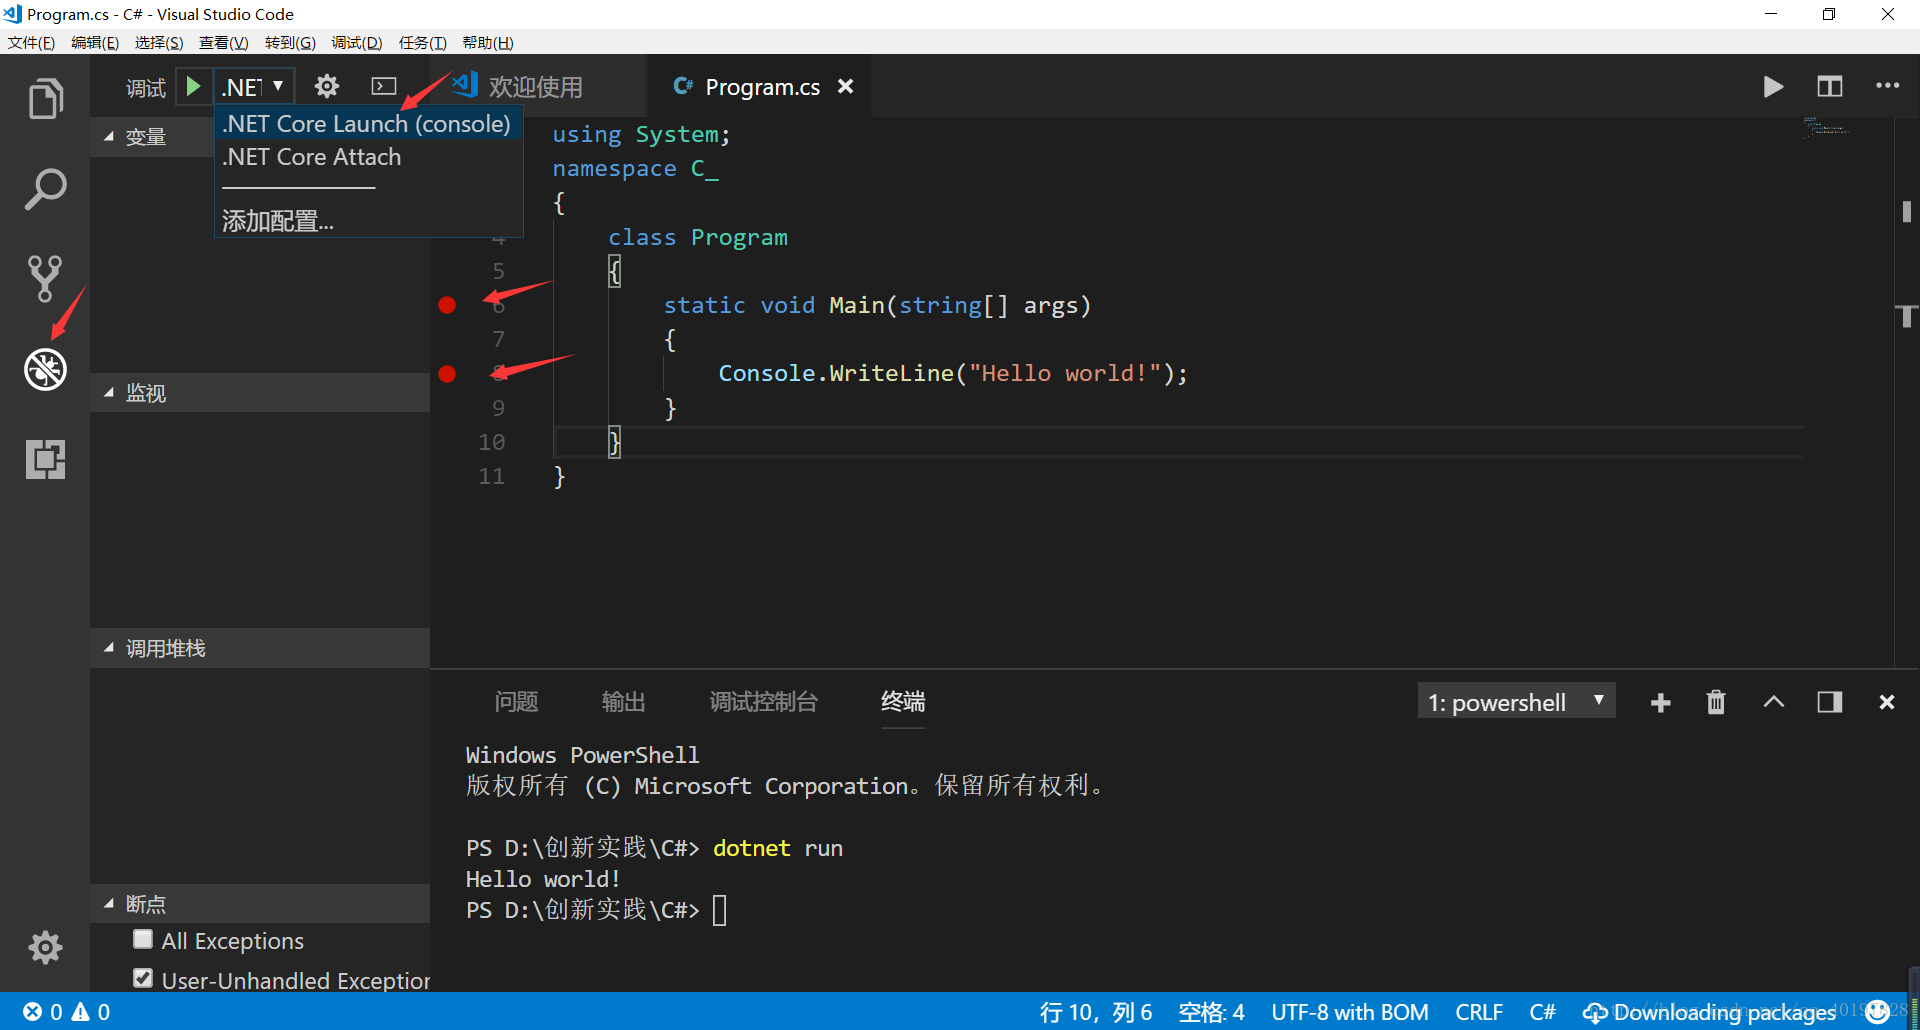Click the line and column indicator 行 10, 列 6
The image size is (1920, 1030).
pos(1096,1012)
